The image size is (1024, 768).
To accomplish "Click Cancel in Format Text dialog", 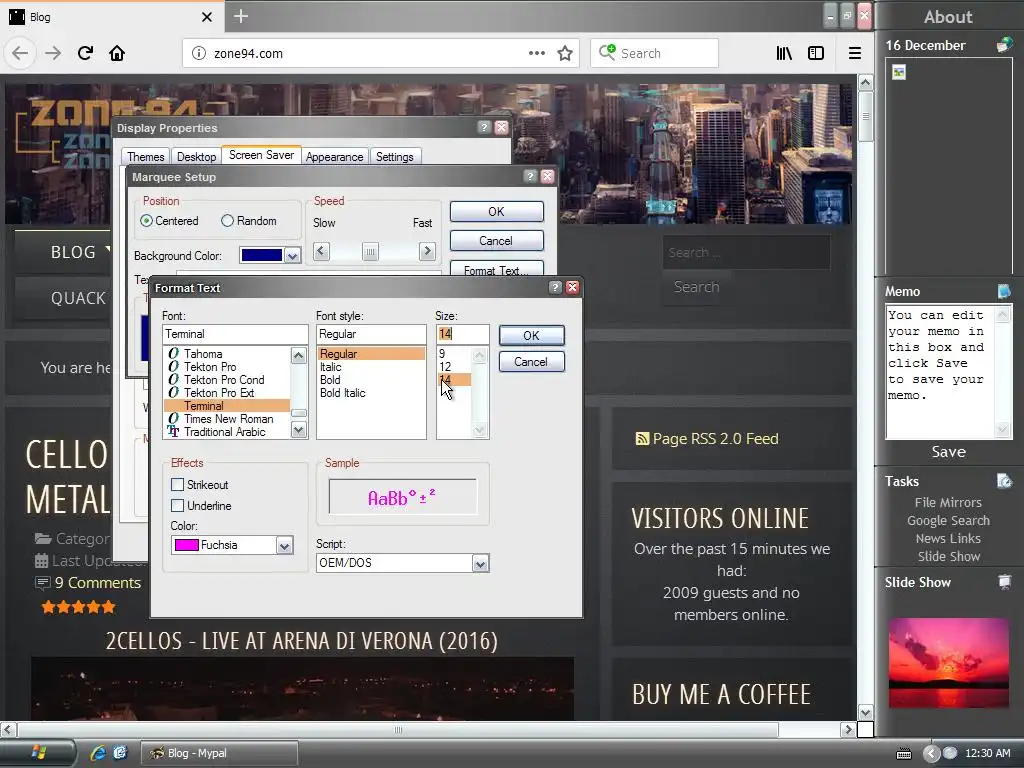I will tap(531, 362).
